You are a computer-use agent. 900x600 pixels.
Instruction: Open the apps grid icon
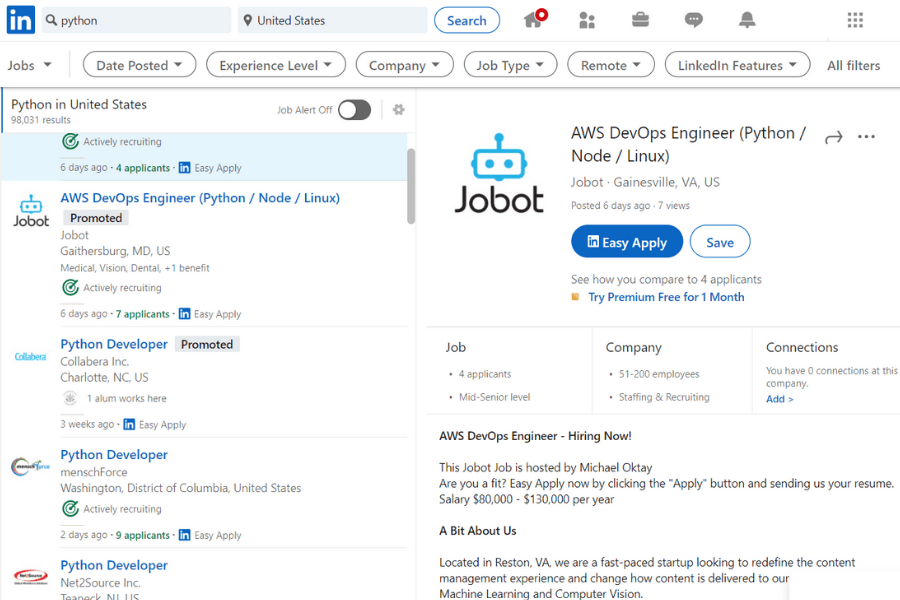855,19
